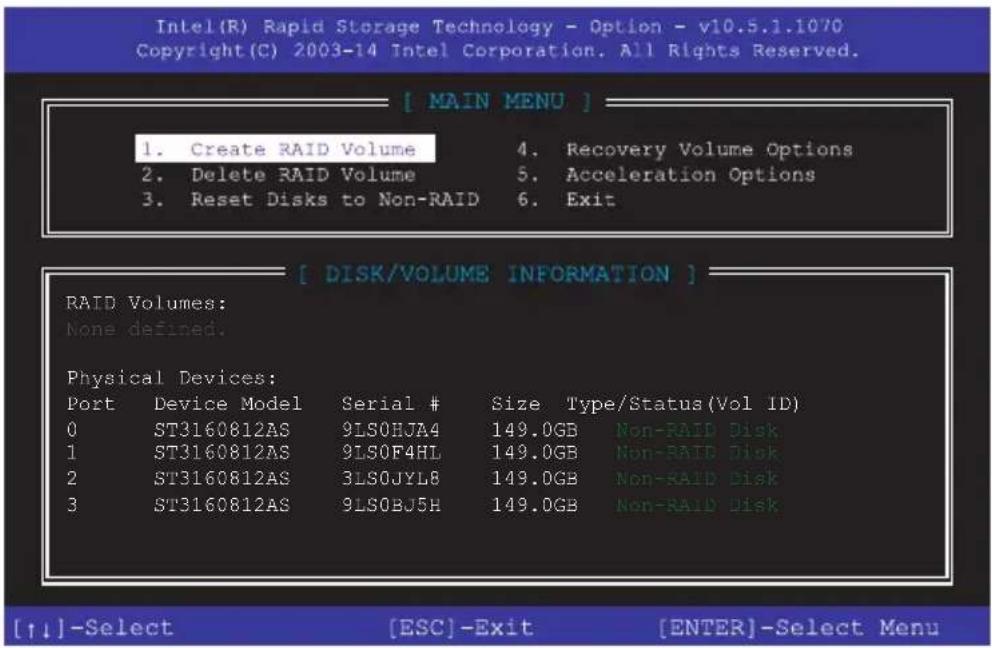This screenshot has height=648, width=992.
Task: Open Acceleration Options entry
Action: (666, 175)
